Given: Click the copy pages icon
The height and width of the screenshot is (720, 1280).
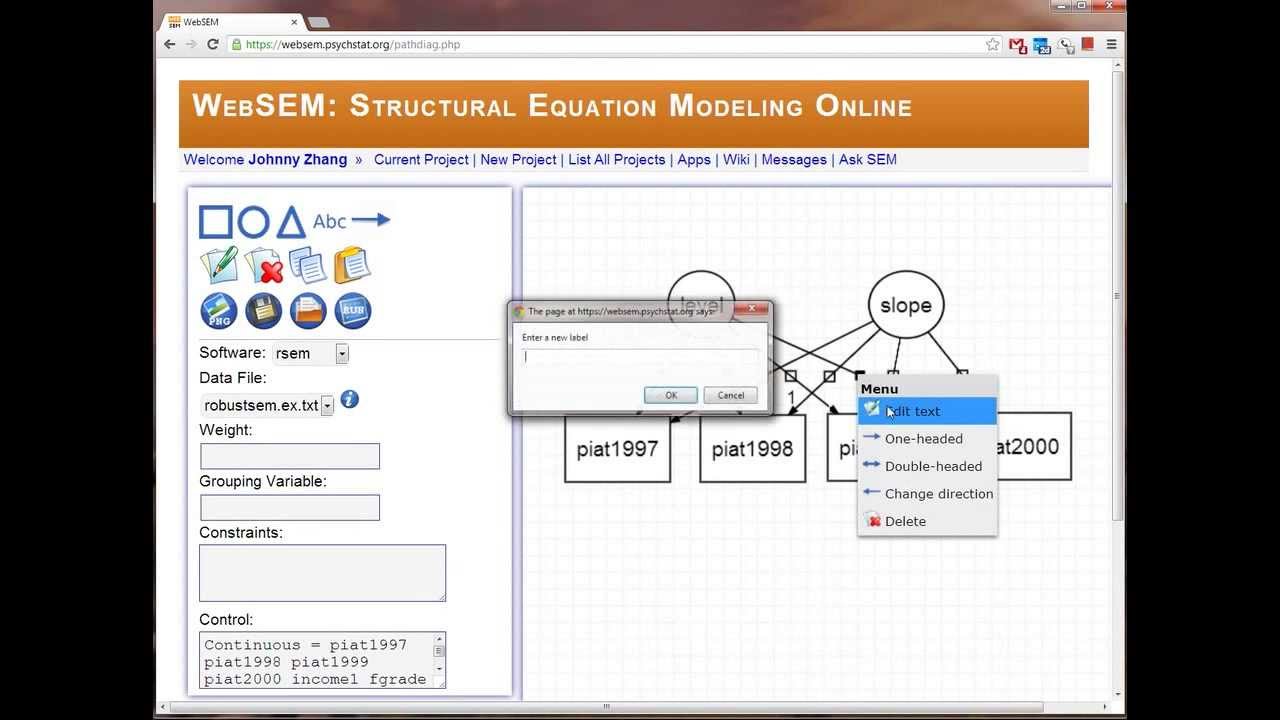Looking at the screenshot, I should pos(307,266).
